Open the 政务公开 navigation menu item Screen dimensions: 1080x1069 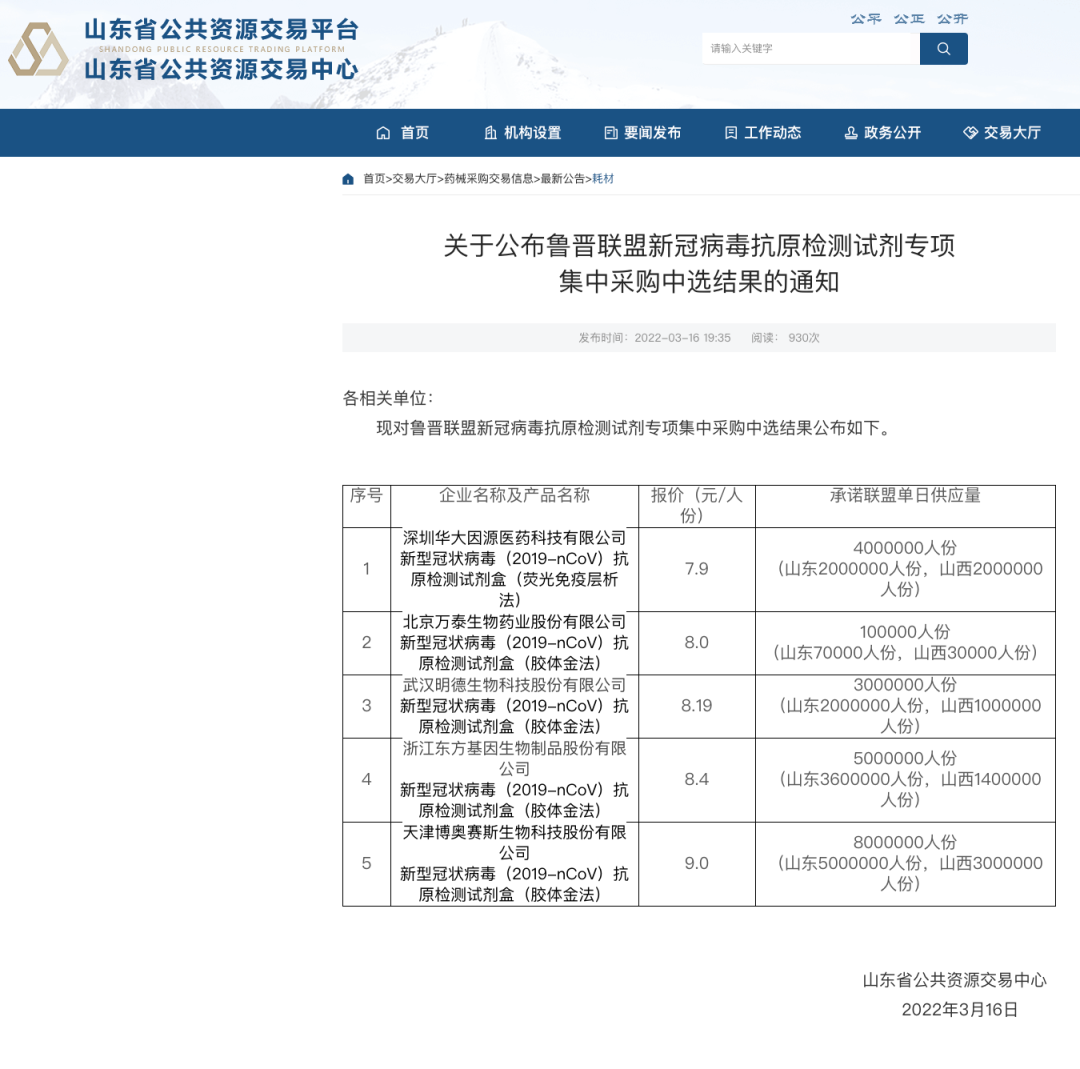[x=883, y=133]
